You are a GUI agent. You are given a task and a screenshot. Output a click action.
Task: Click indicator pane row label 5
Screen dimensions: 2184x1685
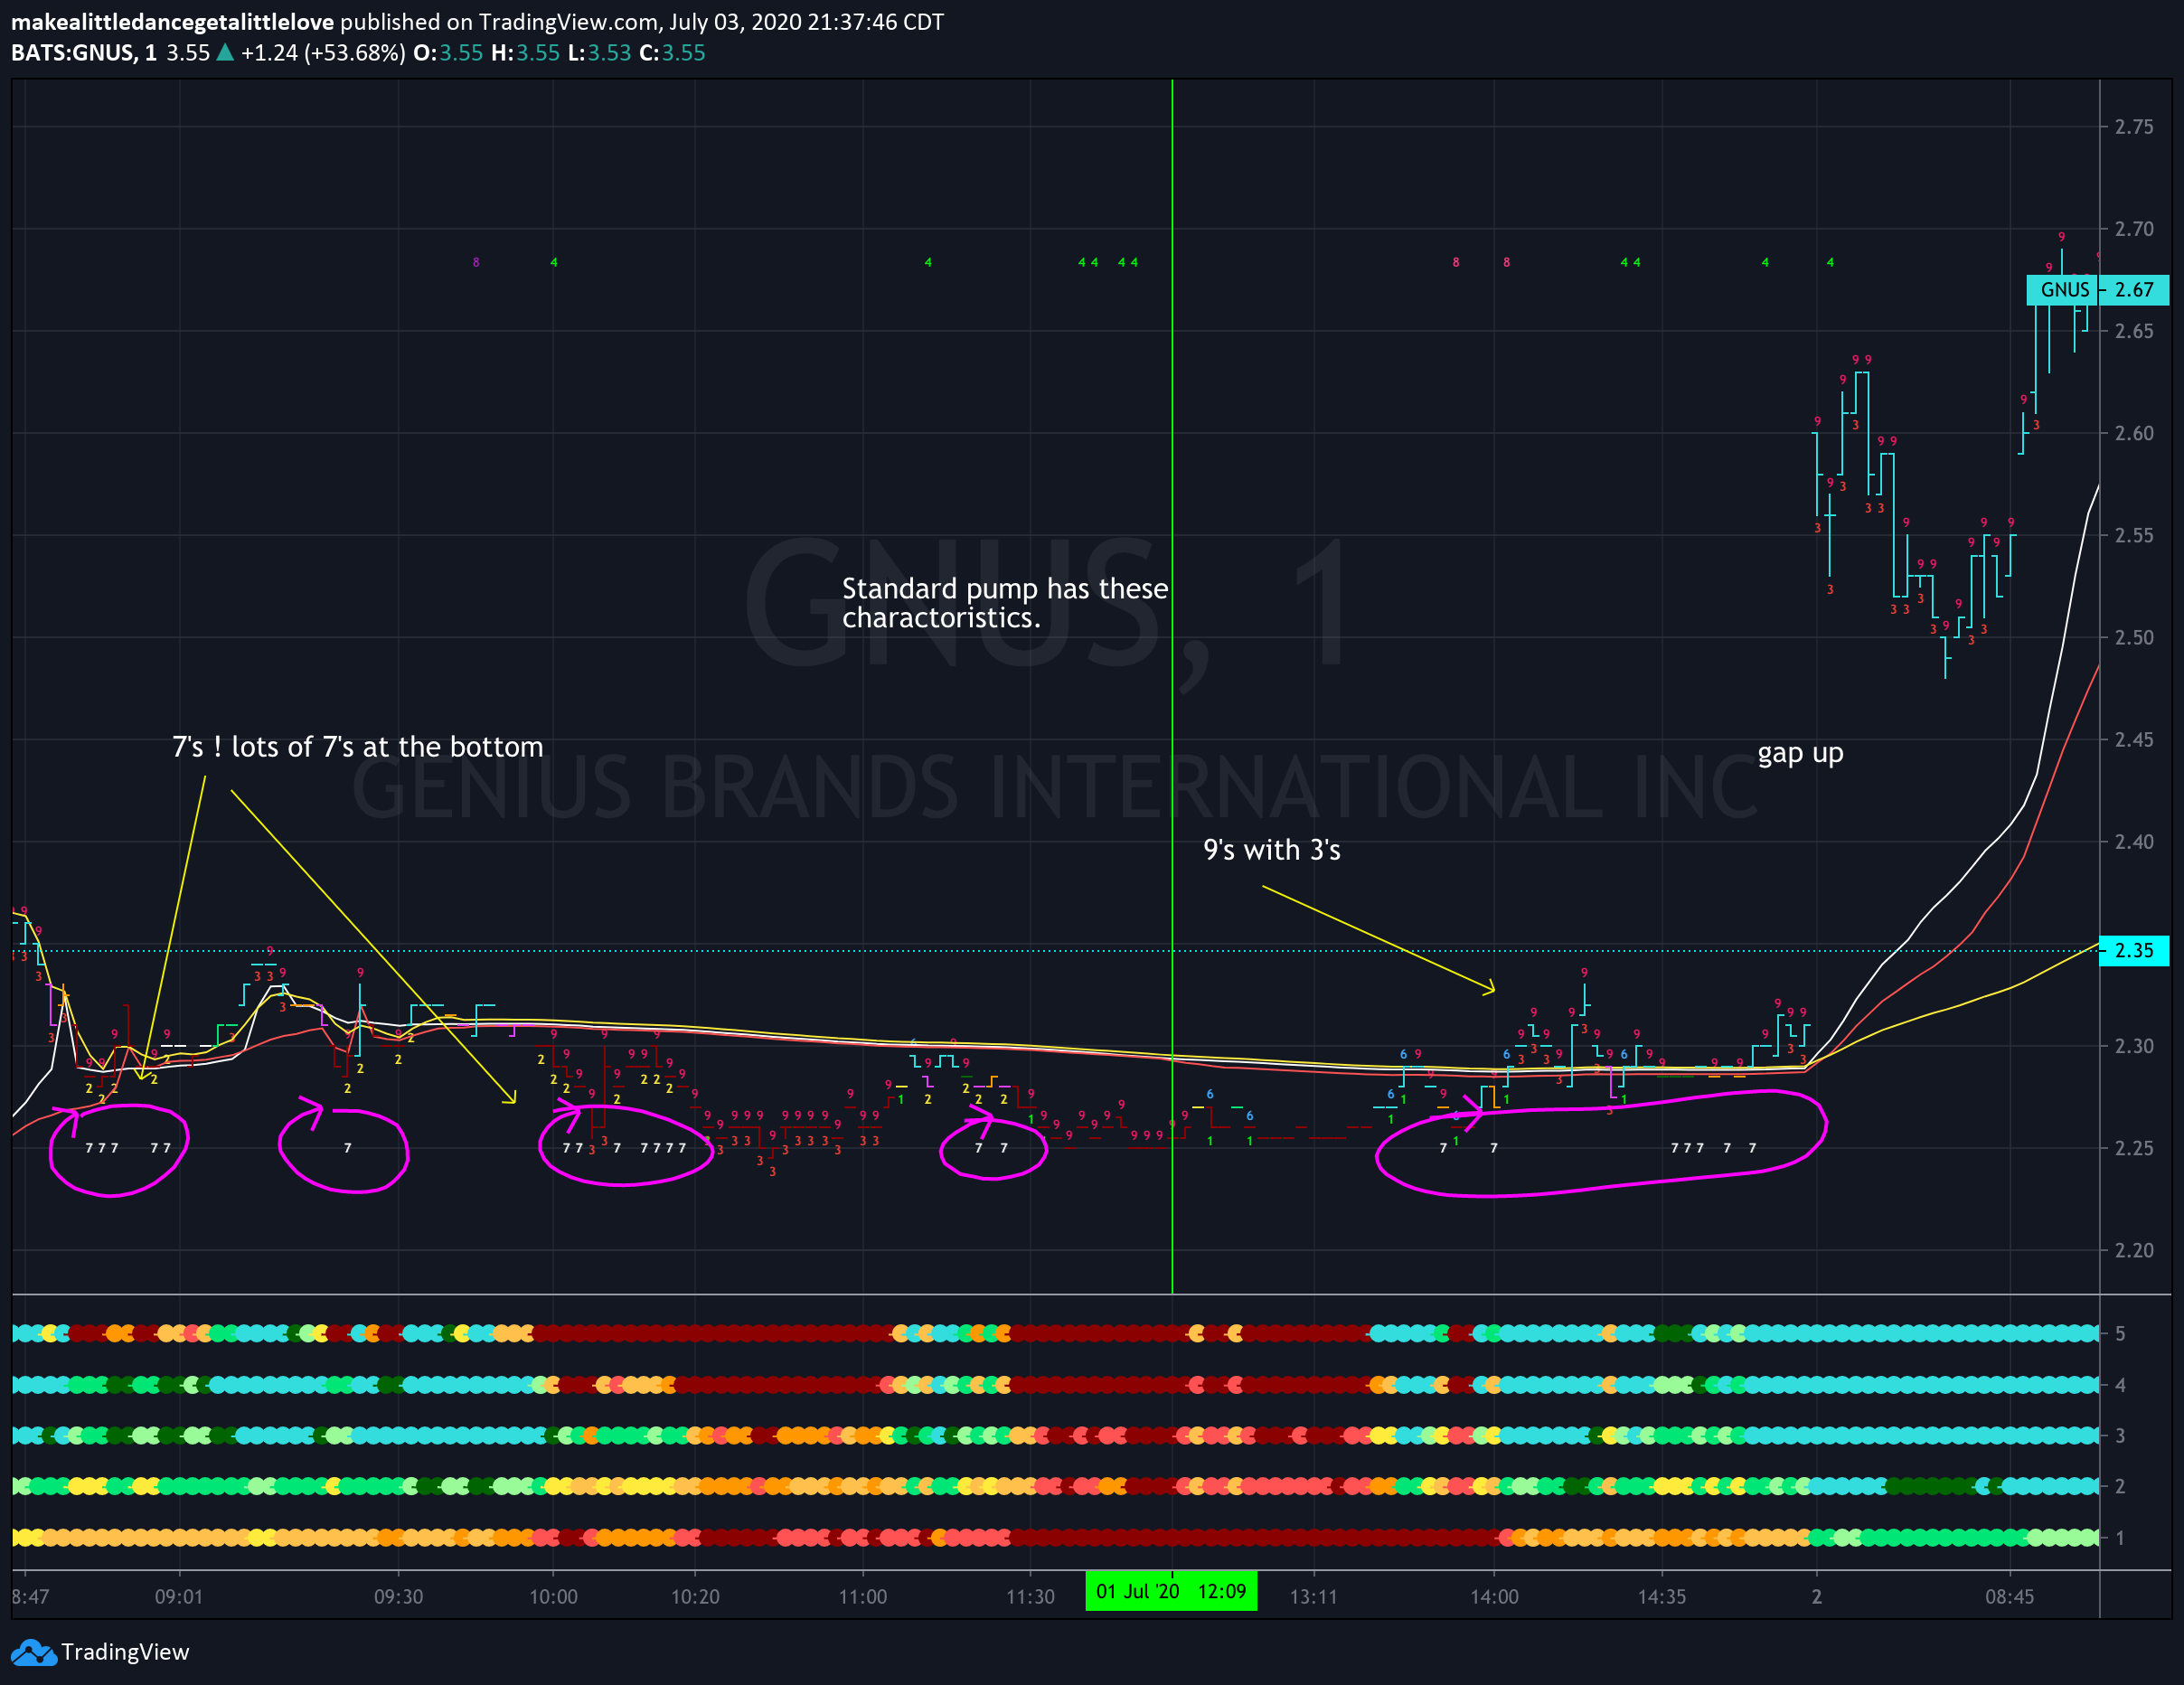[x=2119, y=1333]
